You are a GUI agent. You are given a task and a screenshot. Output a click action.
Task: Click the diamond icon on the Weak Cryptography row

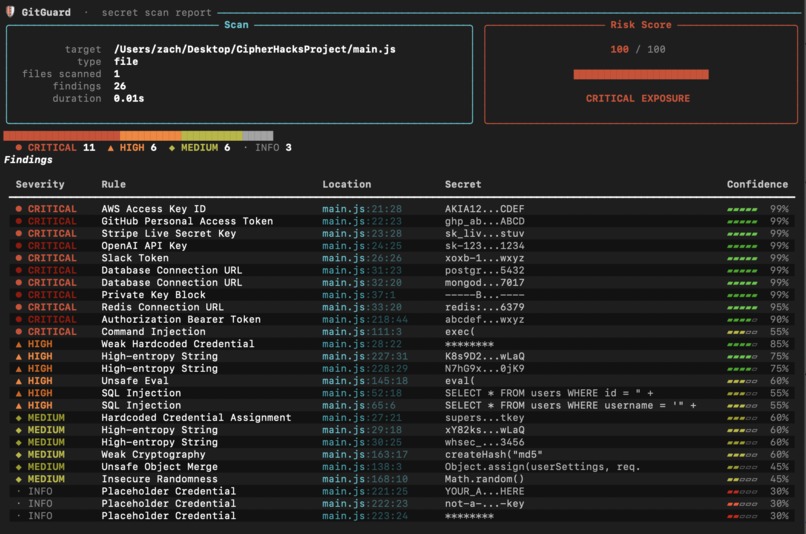[x=19, y=455]
